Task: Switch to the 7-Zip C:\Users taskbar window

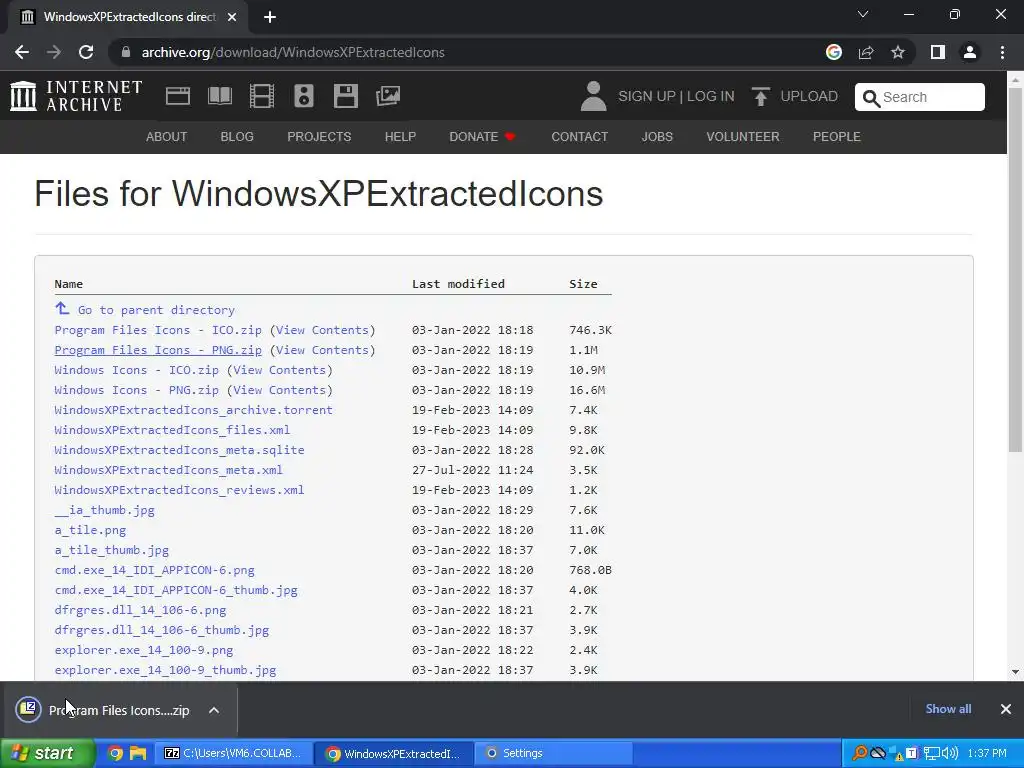Action: 233,753
